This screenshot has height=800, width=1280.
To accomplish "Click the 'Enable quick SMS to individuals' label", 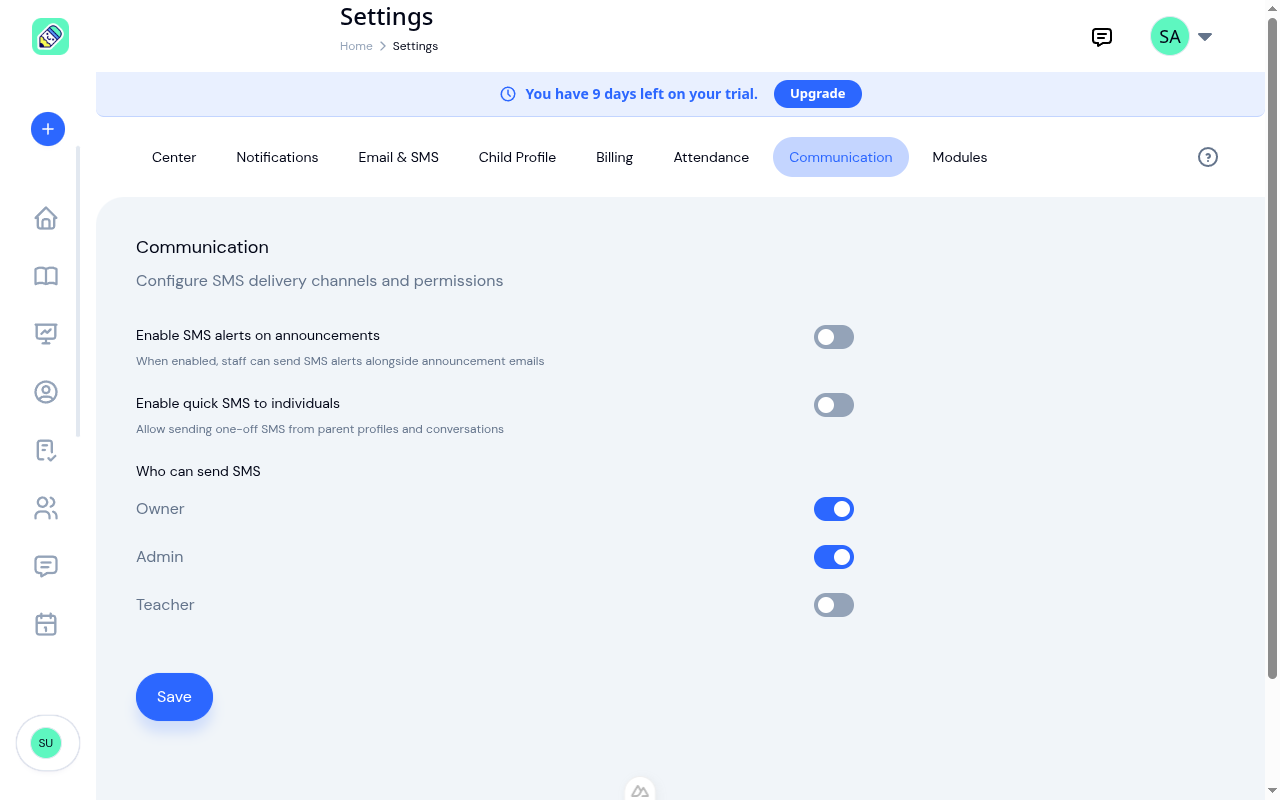I will 238,403.
